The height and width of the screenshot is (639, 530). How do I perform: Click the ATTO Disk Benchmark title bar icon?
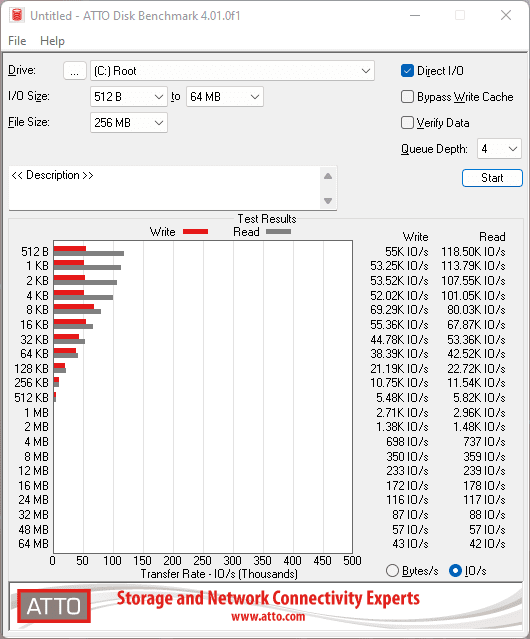[x=17, y=15]
